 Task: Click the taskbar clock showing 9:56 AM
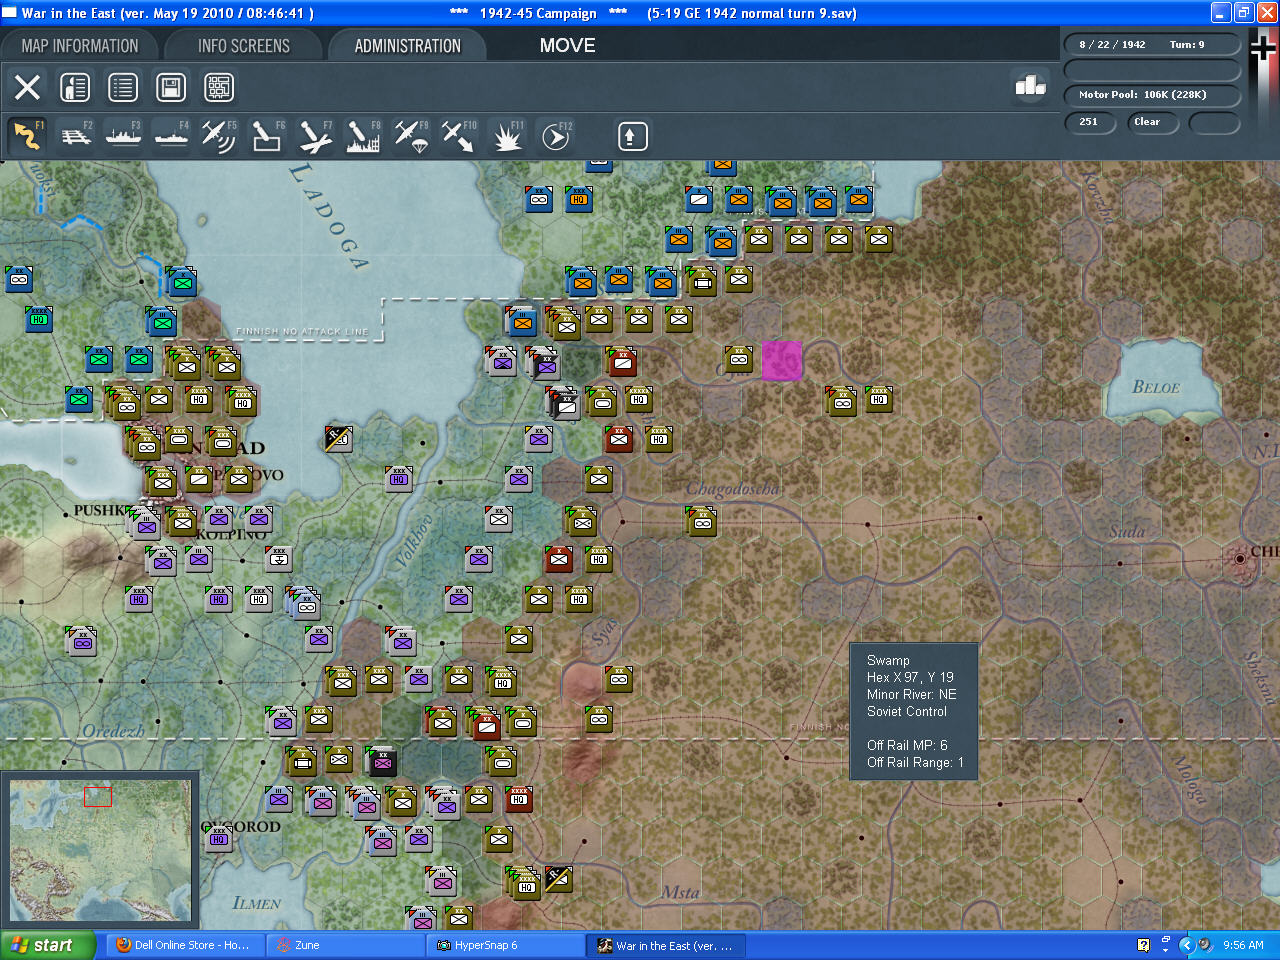click(x=1243, y=945)
